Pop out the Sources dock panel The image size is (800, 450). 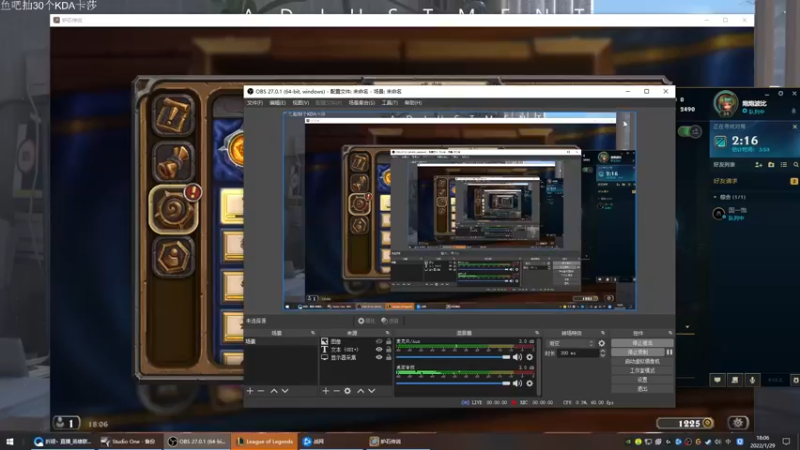[387, 333]
